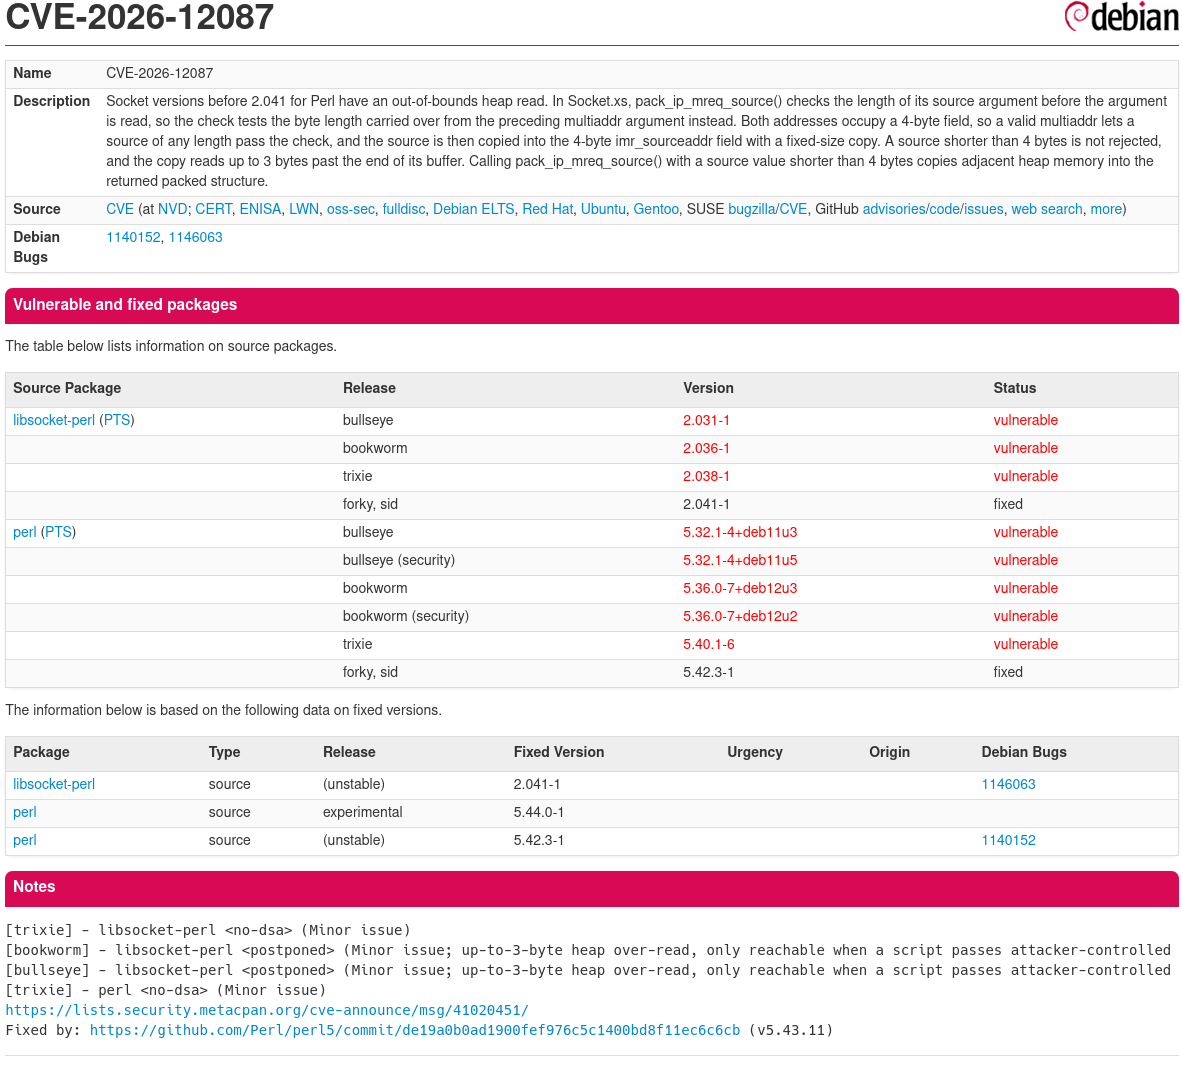The width and height of the screenshot is (1182, 1067).
Task: Click version 2.031-1 for bullseye
Action: (x=706, y=420)
